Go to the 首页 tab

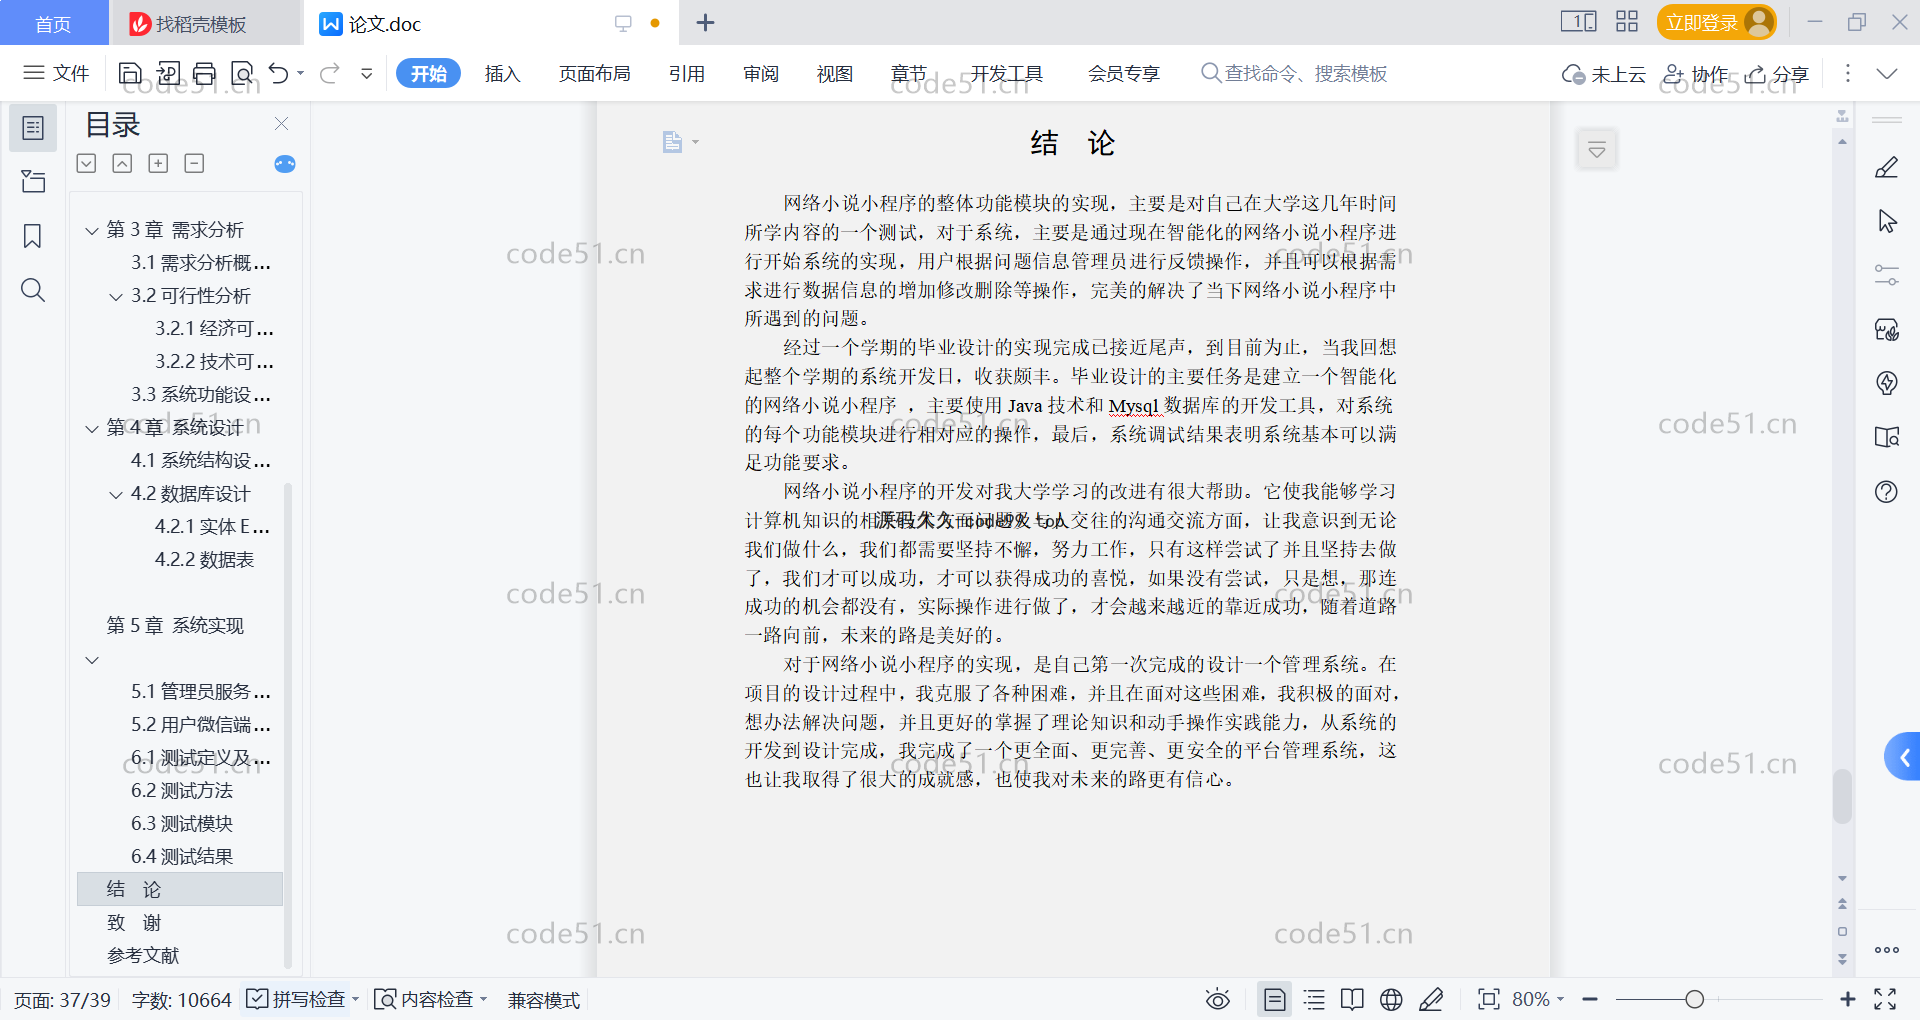coord(54,23)
